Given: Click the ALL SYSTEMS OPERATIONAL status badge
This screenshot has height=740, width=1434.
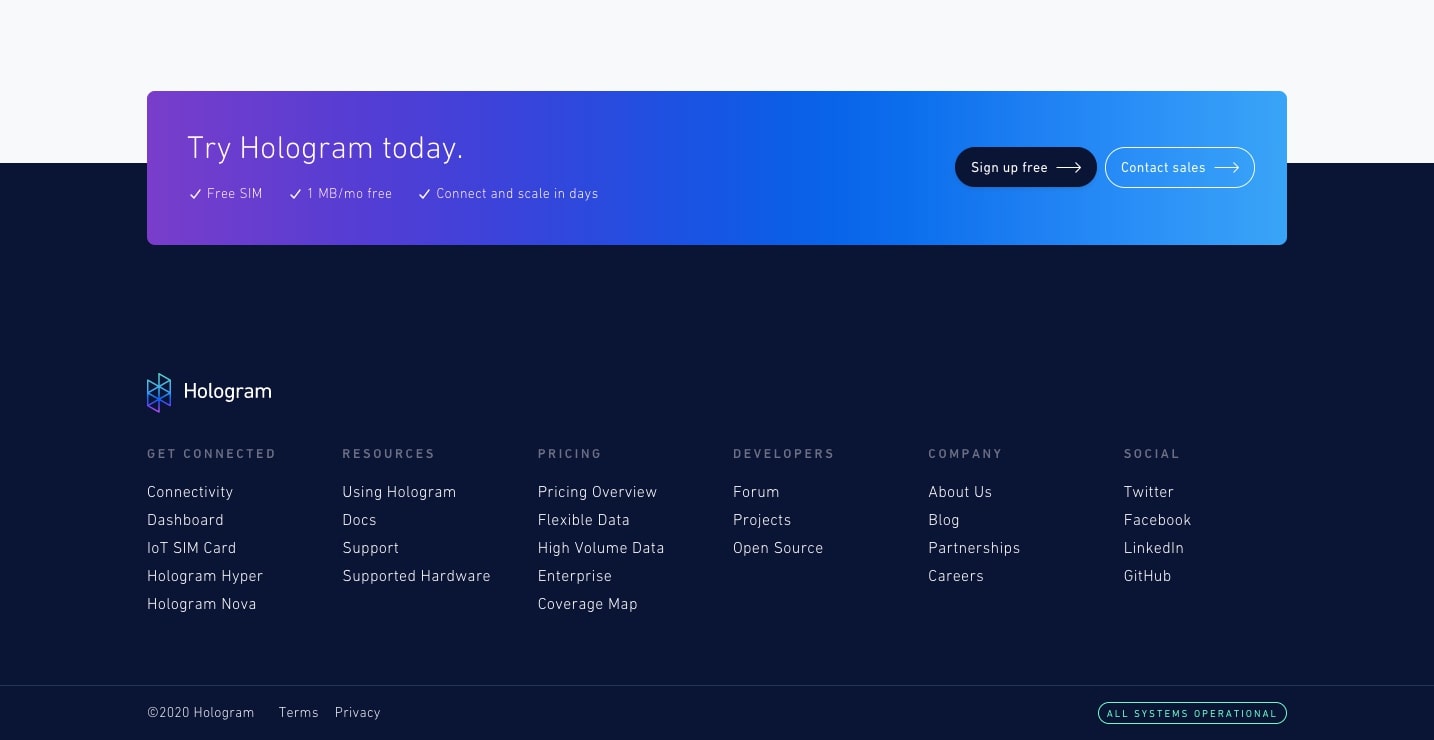Looking at the screenshot, I should click(x=1192, y=713).
